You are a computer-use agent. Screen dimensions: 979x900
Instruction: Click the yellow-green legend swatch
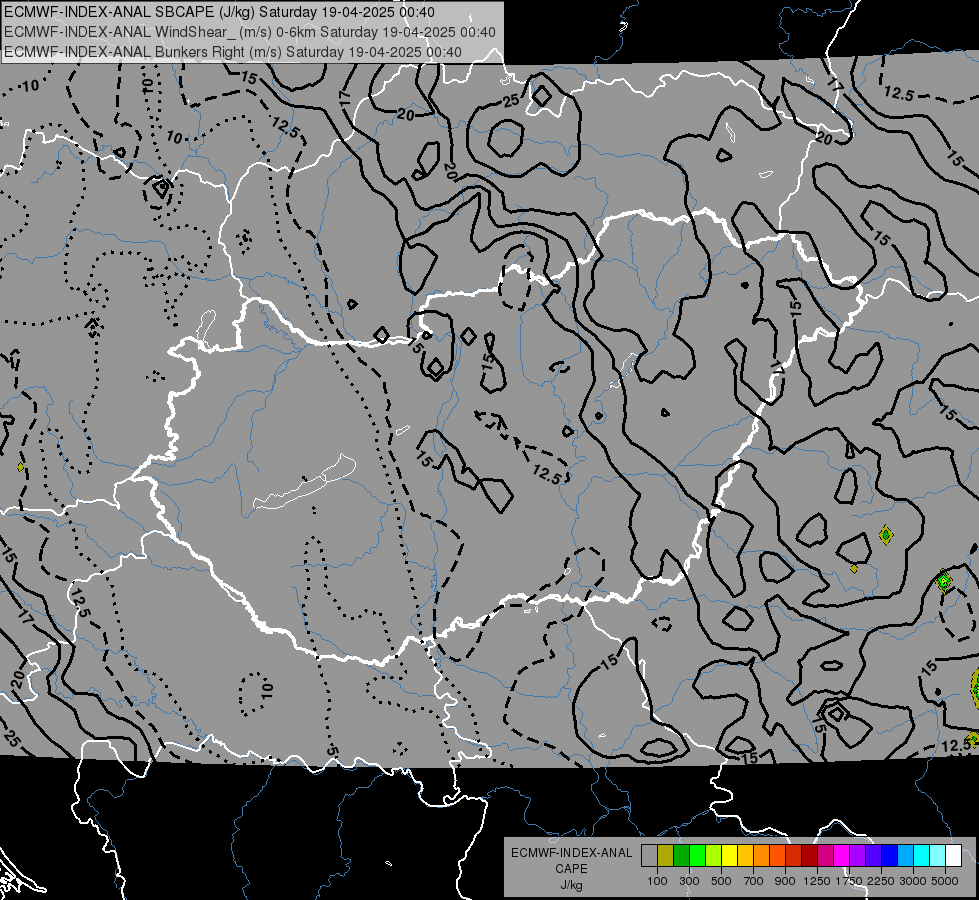[x=714, y=856]
